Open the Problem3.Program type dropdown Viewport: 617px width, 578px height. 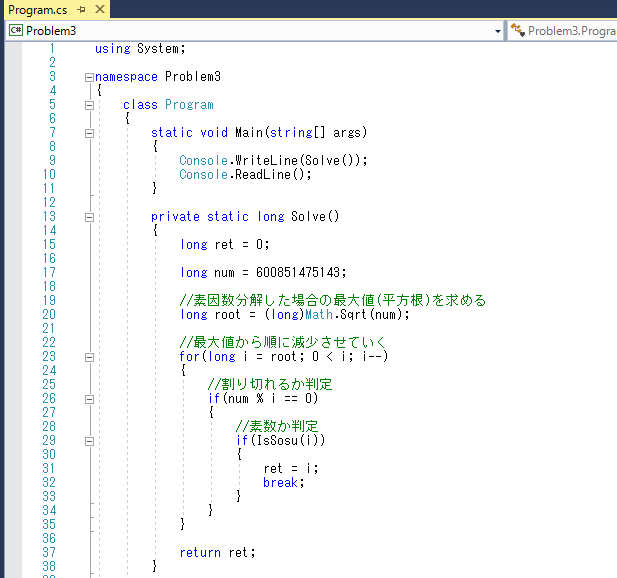563,31
